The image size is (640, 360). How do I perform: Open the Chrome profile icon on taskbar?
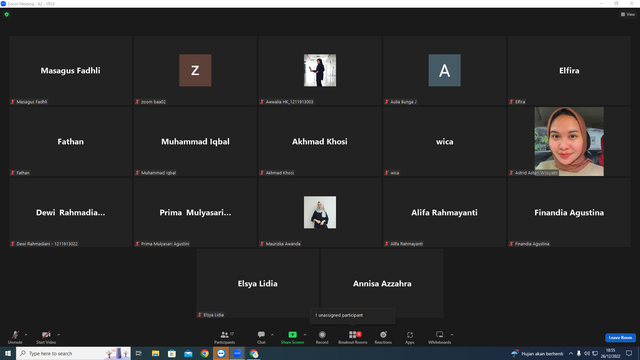point(254,353)
